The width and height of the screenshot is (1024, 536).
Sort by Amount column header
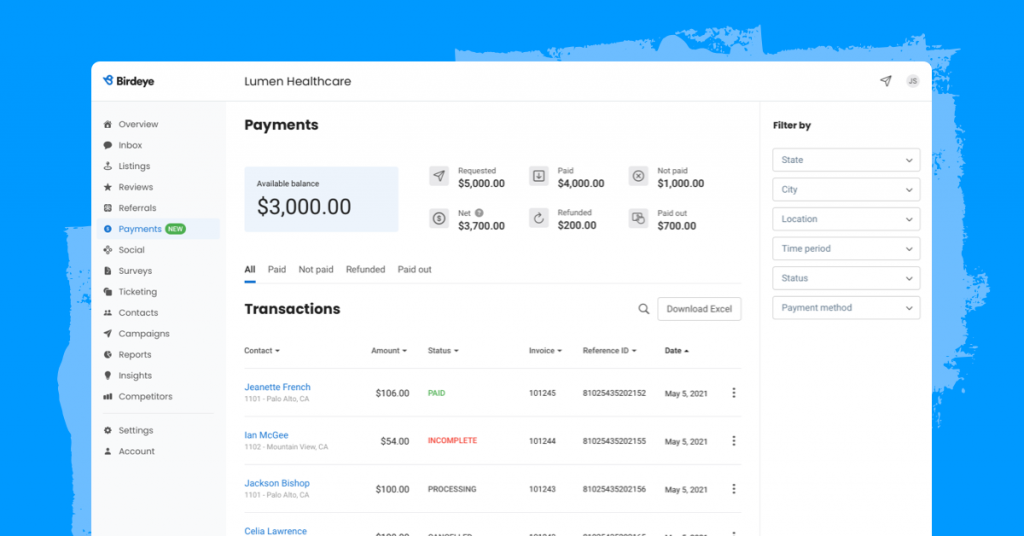coord(389,351)
